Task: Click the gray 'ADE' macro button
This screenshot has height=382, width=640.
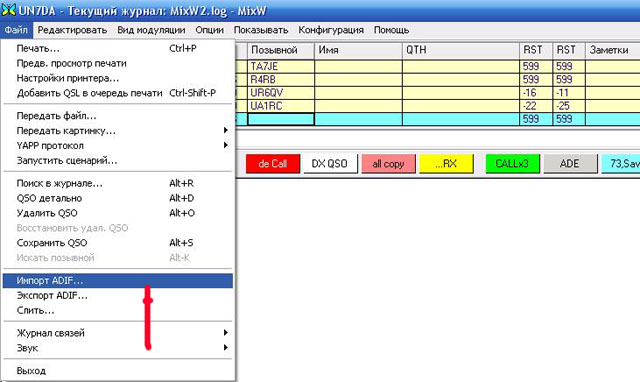Action: 570,164
